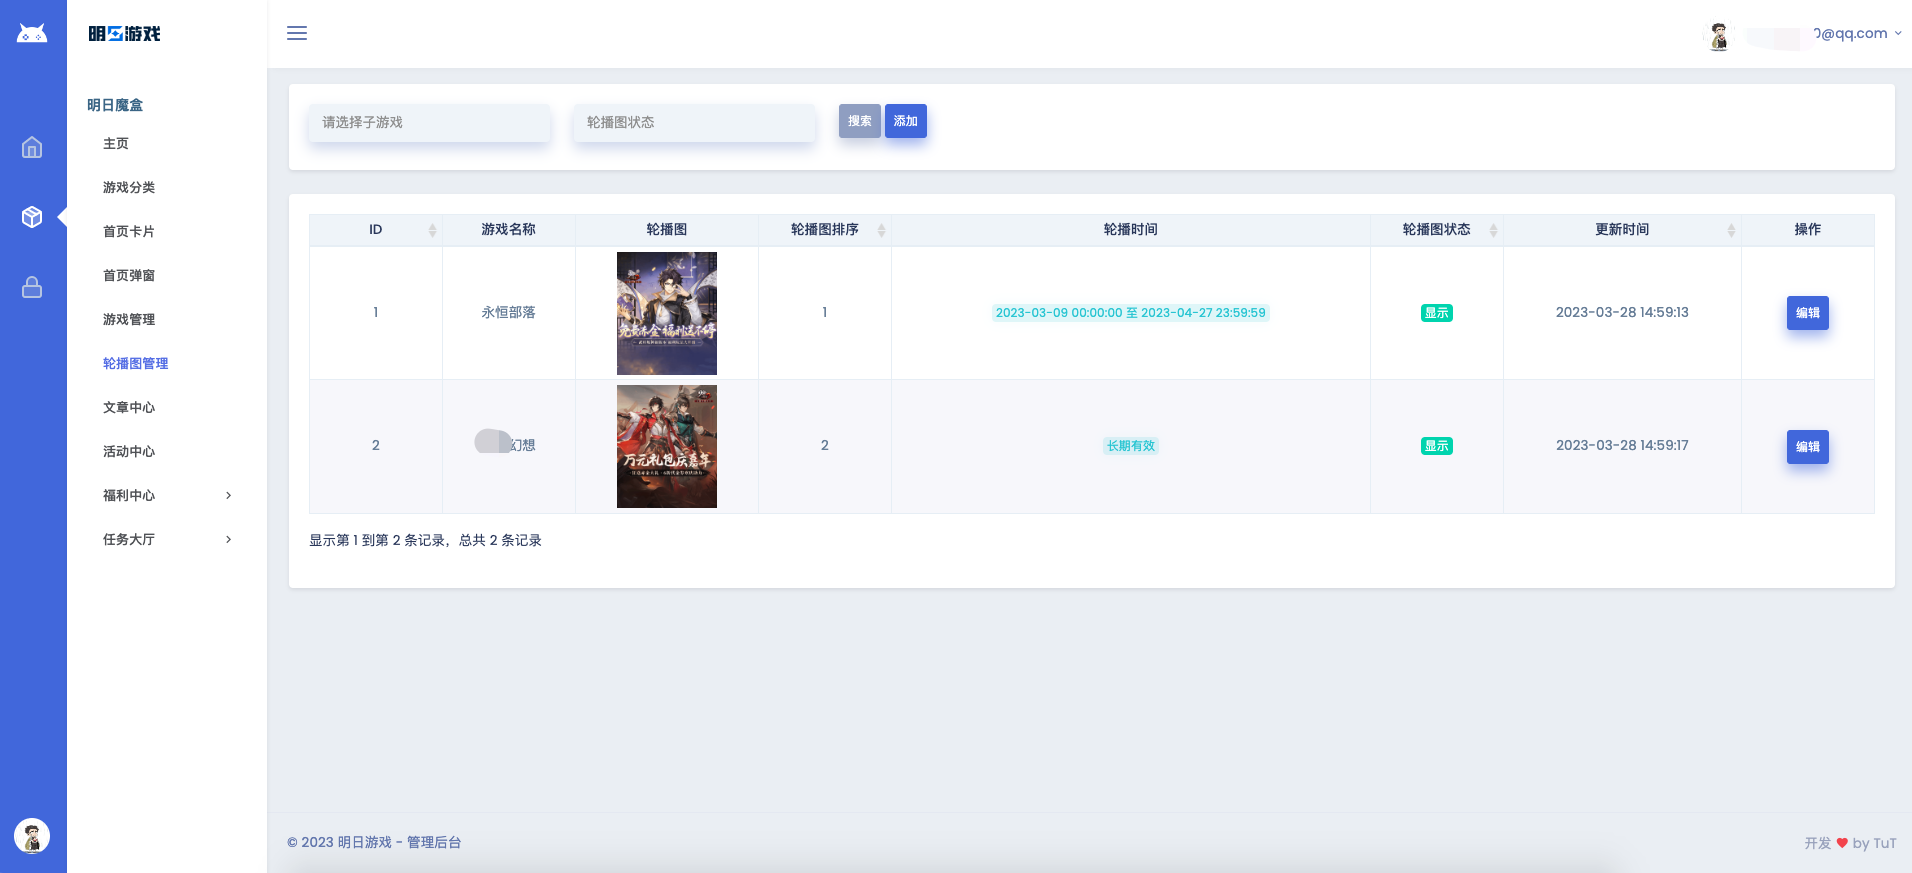The image size is (1912, 873).
Task: Click the profile avatar in top header
Action: coord(1718,36)
